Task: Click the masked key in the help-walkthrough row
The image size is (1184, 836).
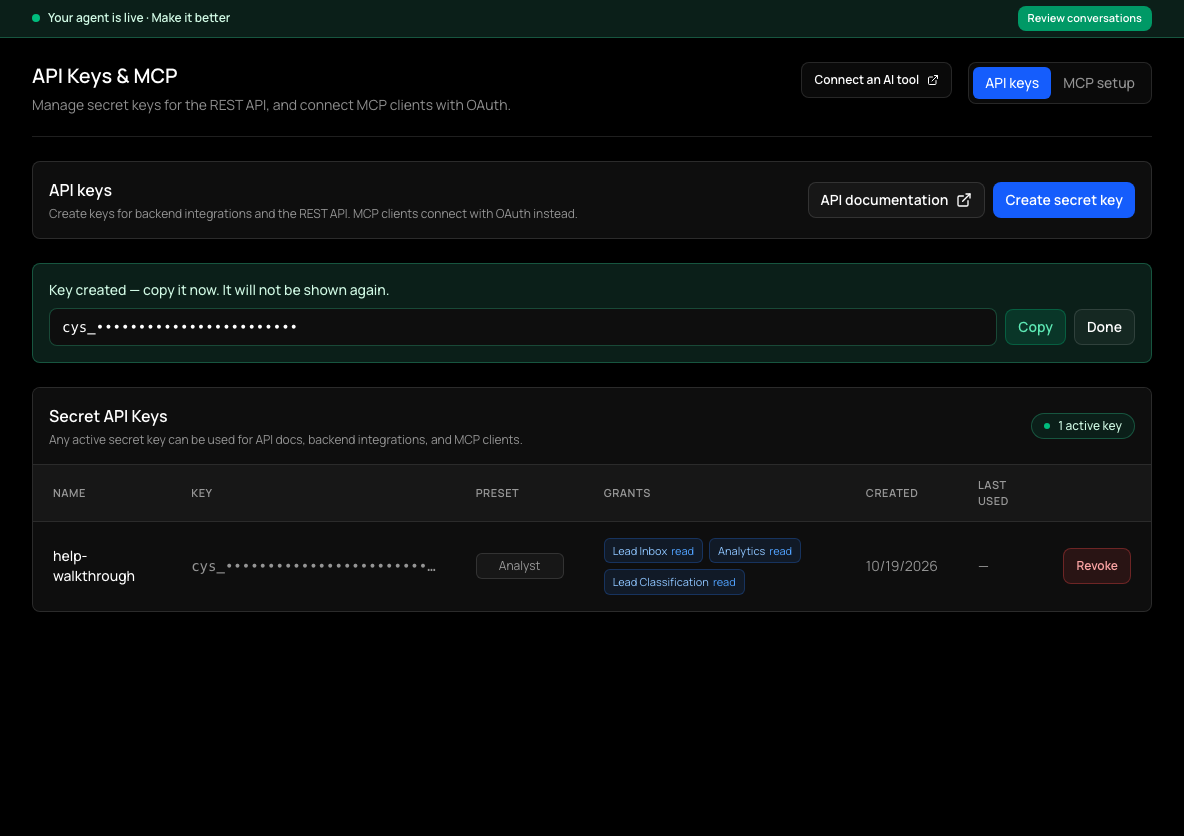Action: 313,566
